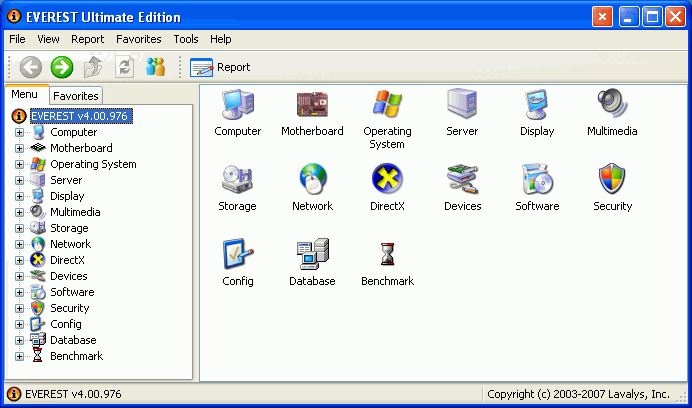Image resolution: width=692 pixels, height=408 pixels.
Task: Select DirectX in the tree
Action: (x=67, y=260)
